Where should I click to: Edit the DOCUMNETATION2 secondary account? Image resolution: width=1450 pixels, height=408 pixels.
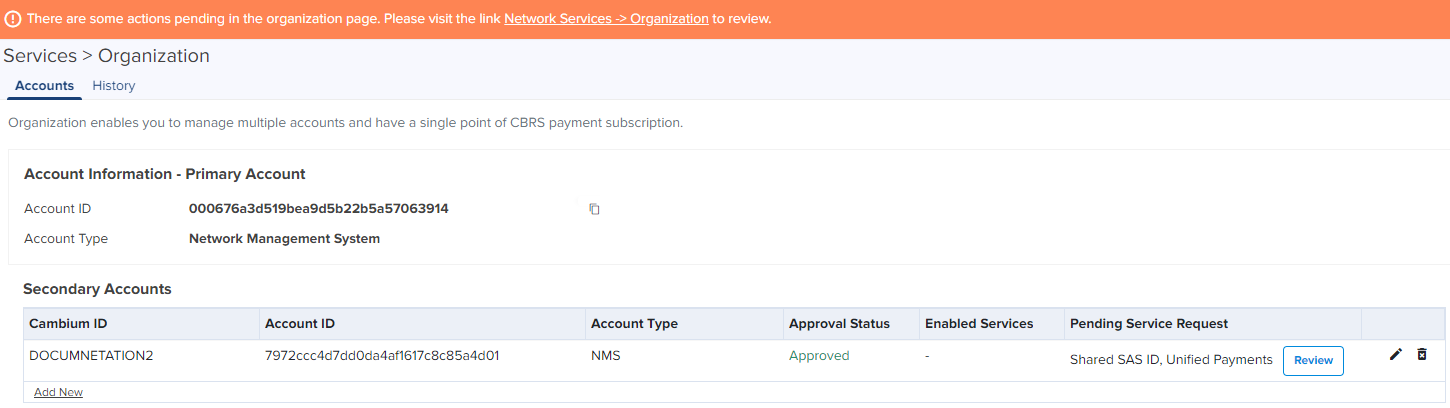tap(1396, 355)
